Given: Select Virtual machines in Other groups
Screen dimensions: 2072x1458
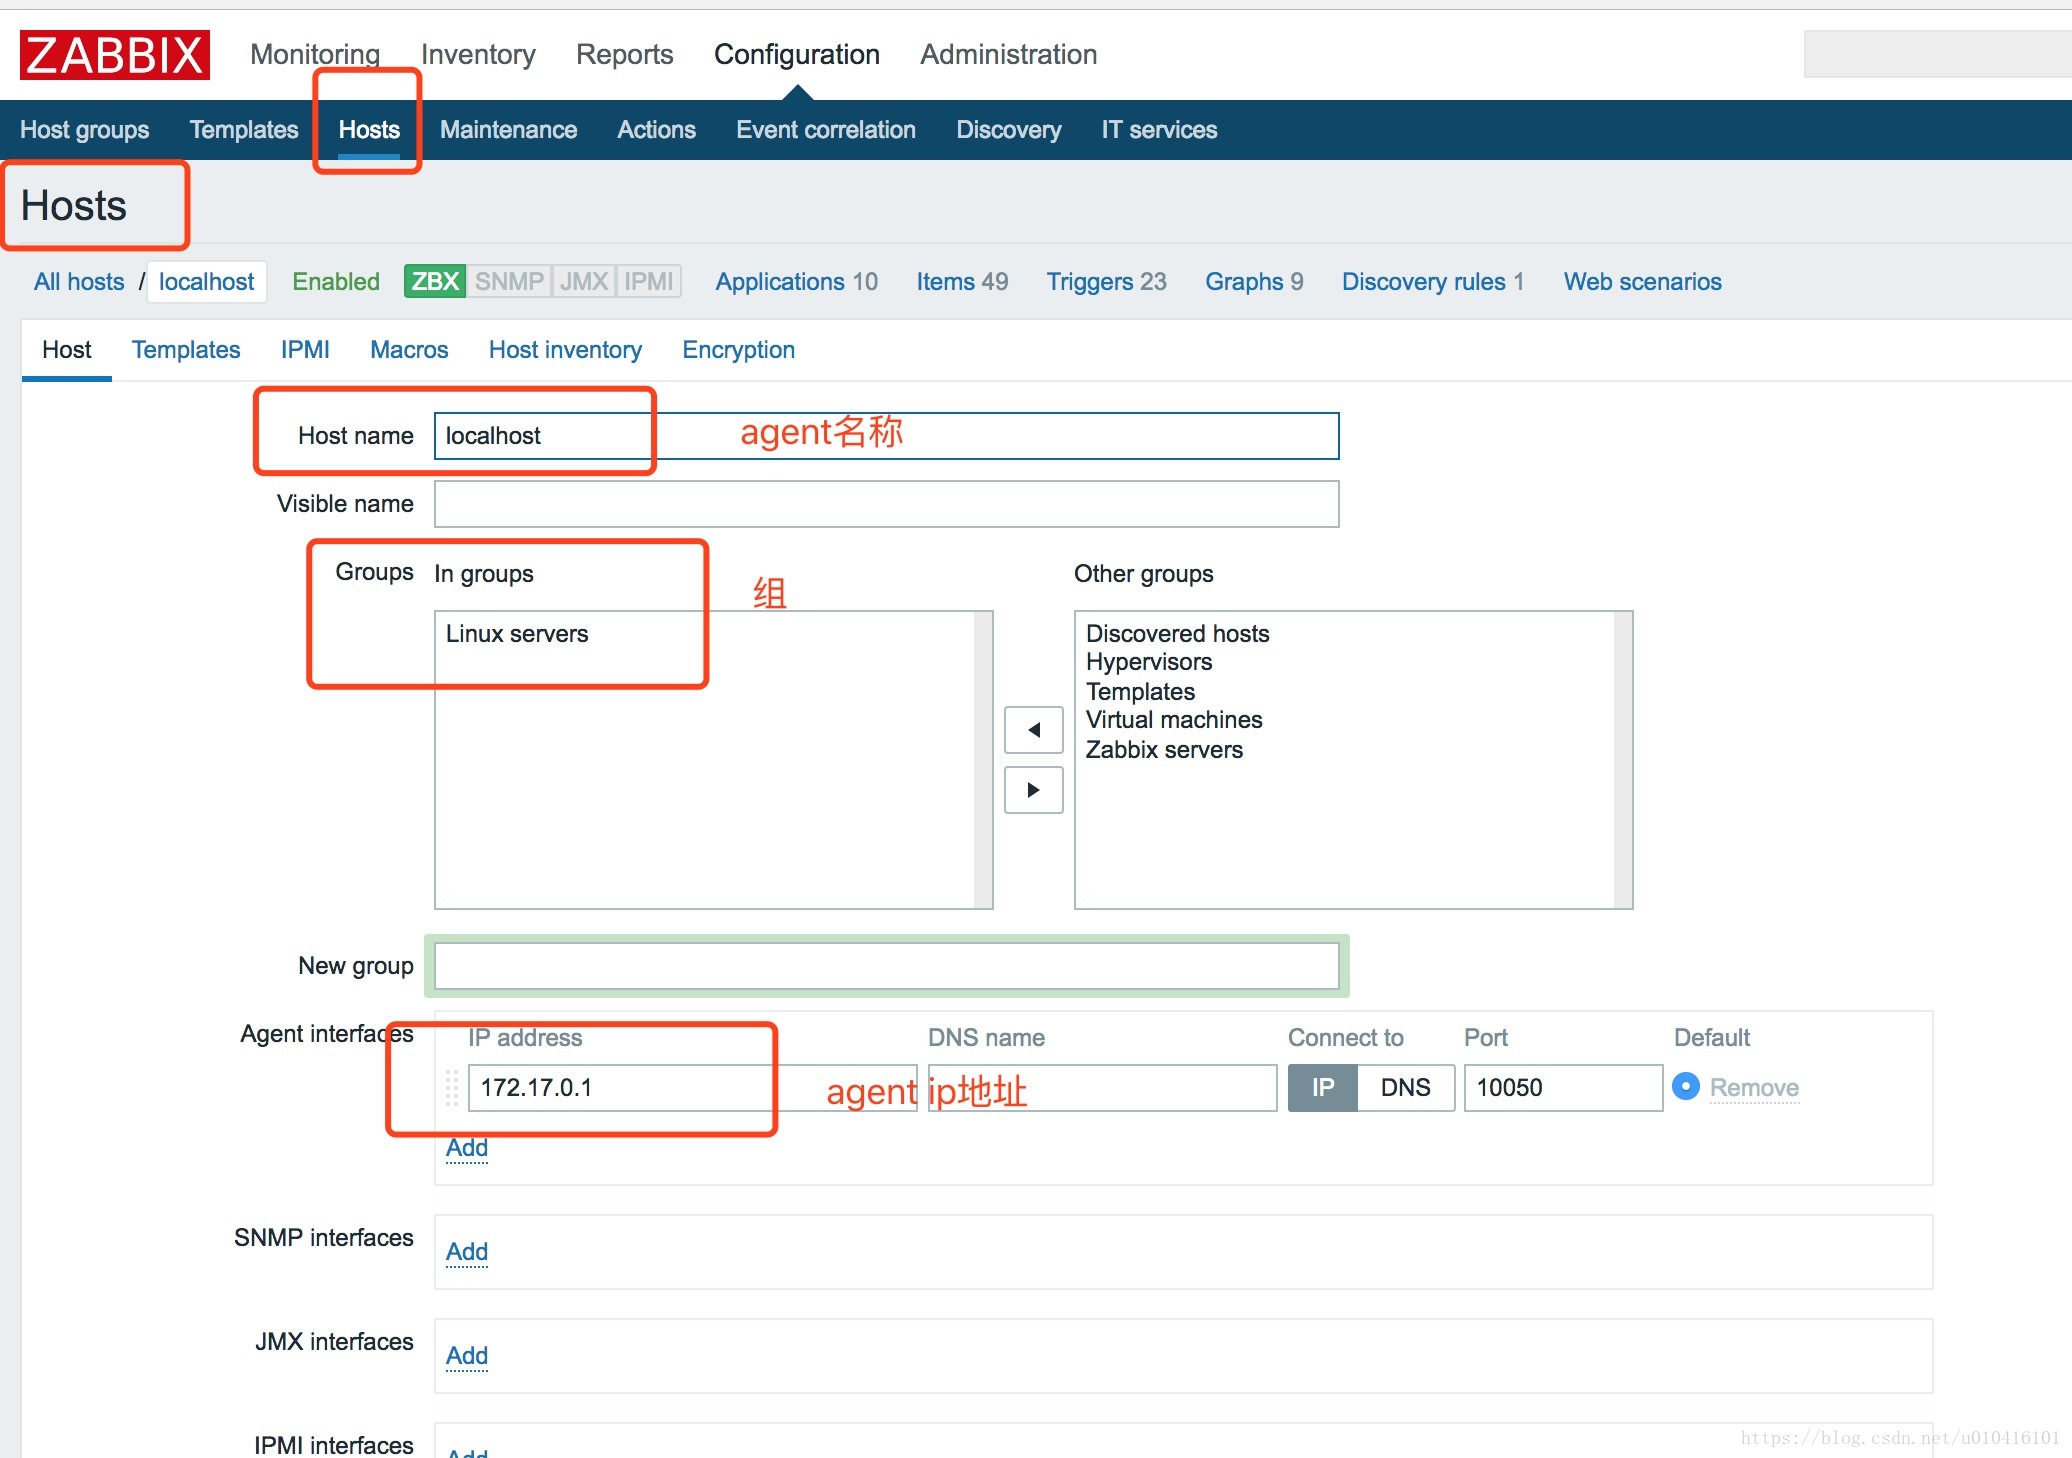Looking at the screenshot, I should pos(1174,720).
